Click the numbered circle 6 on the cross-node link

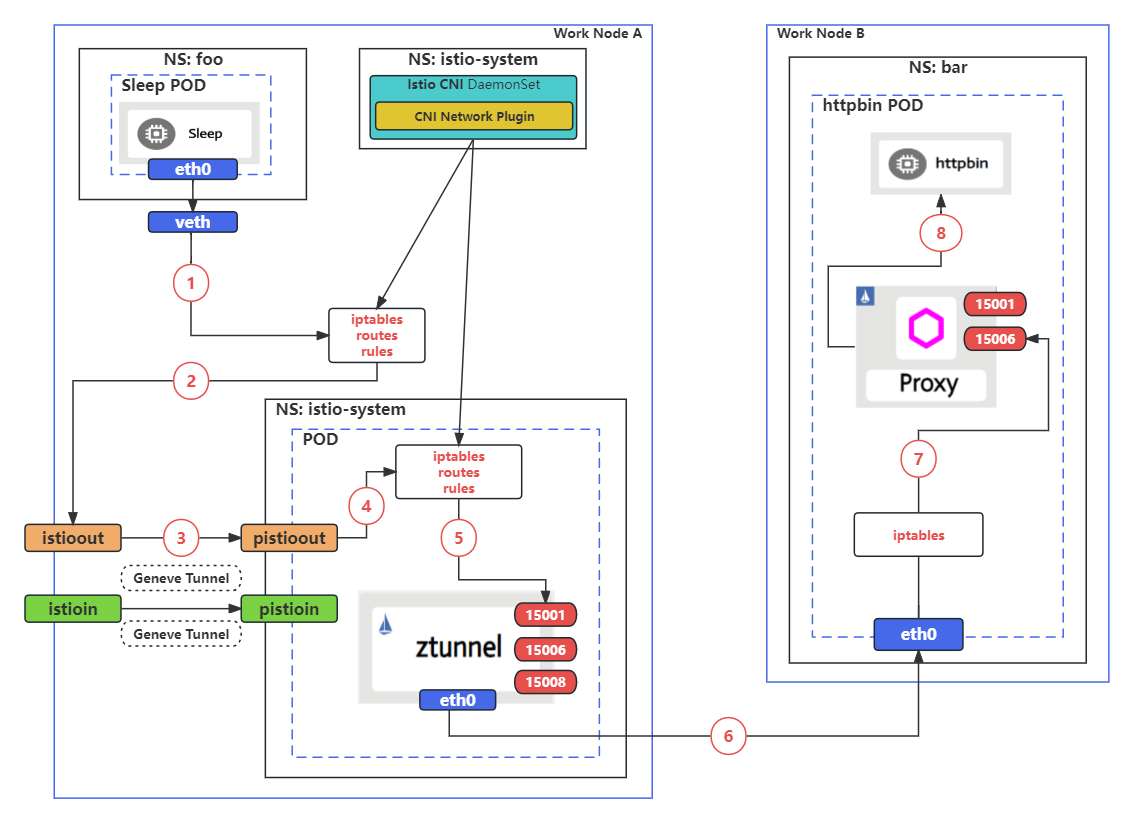pos(728,736)
